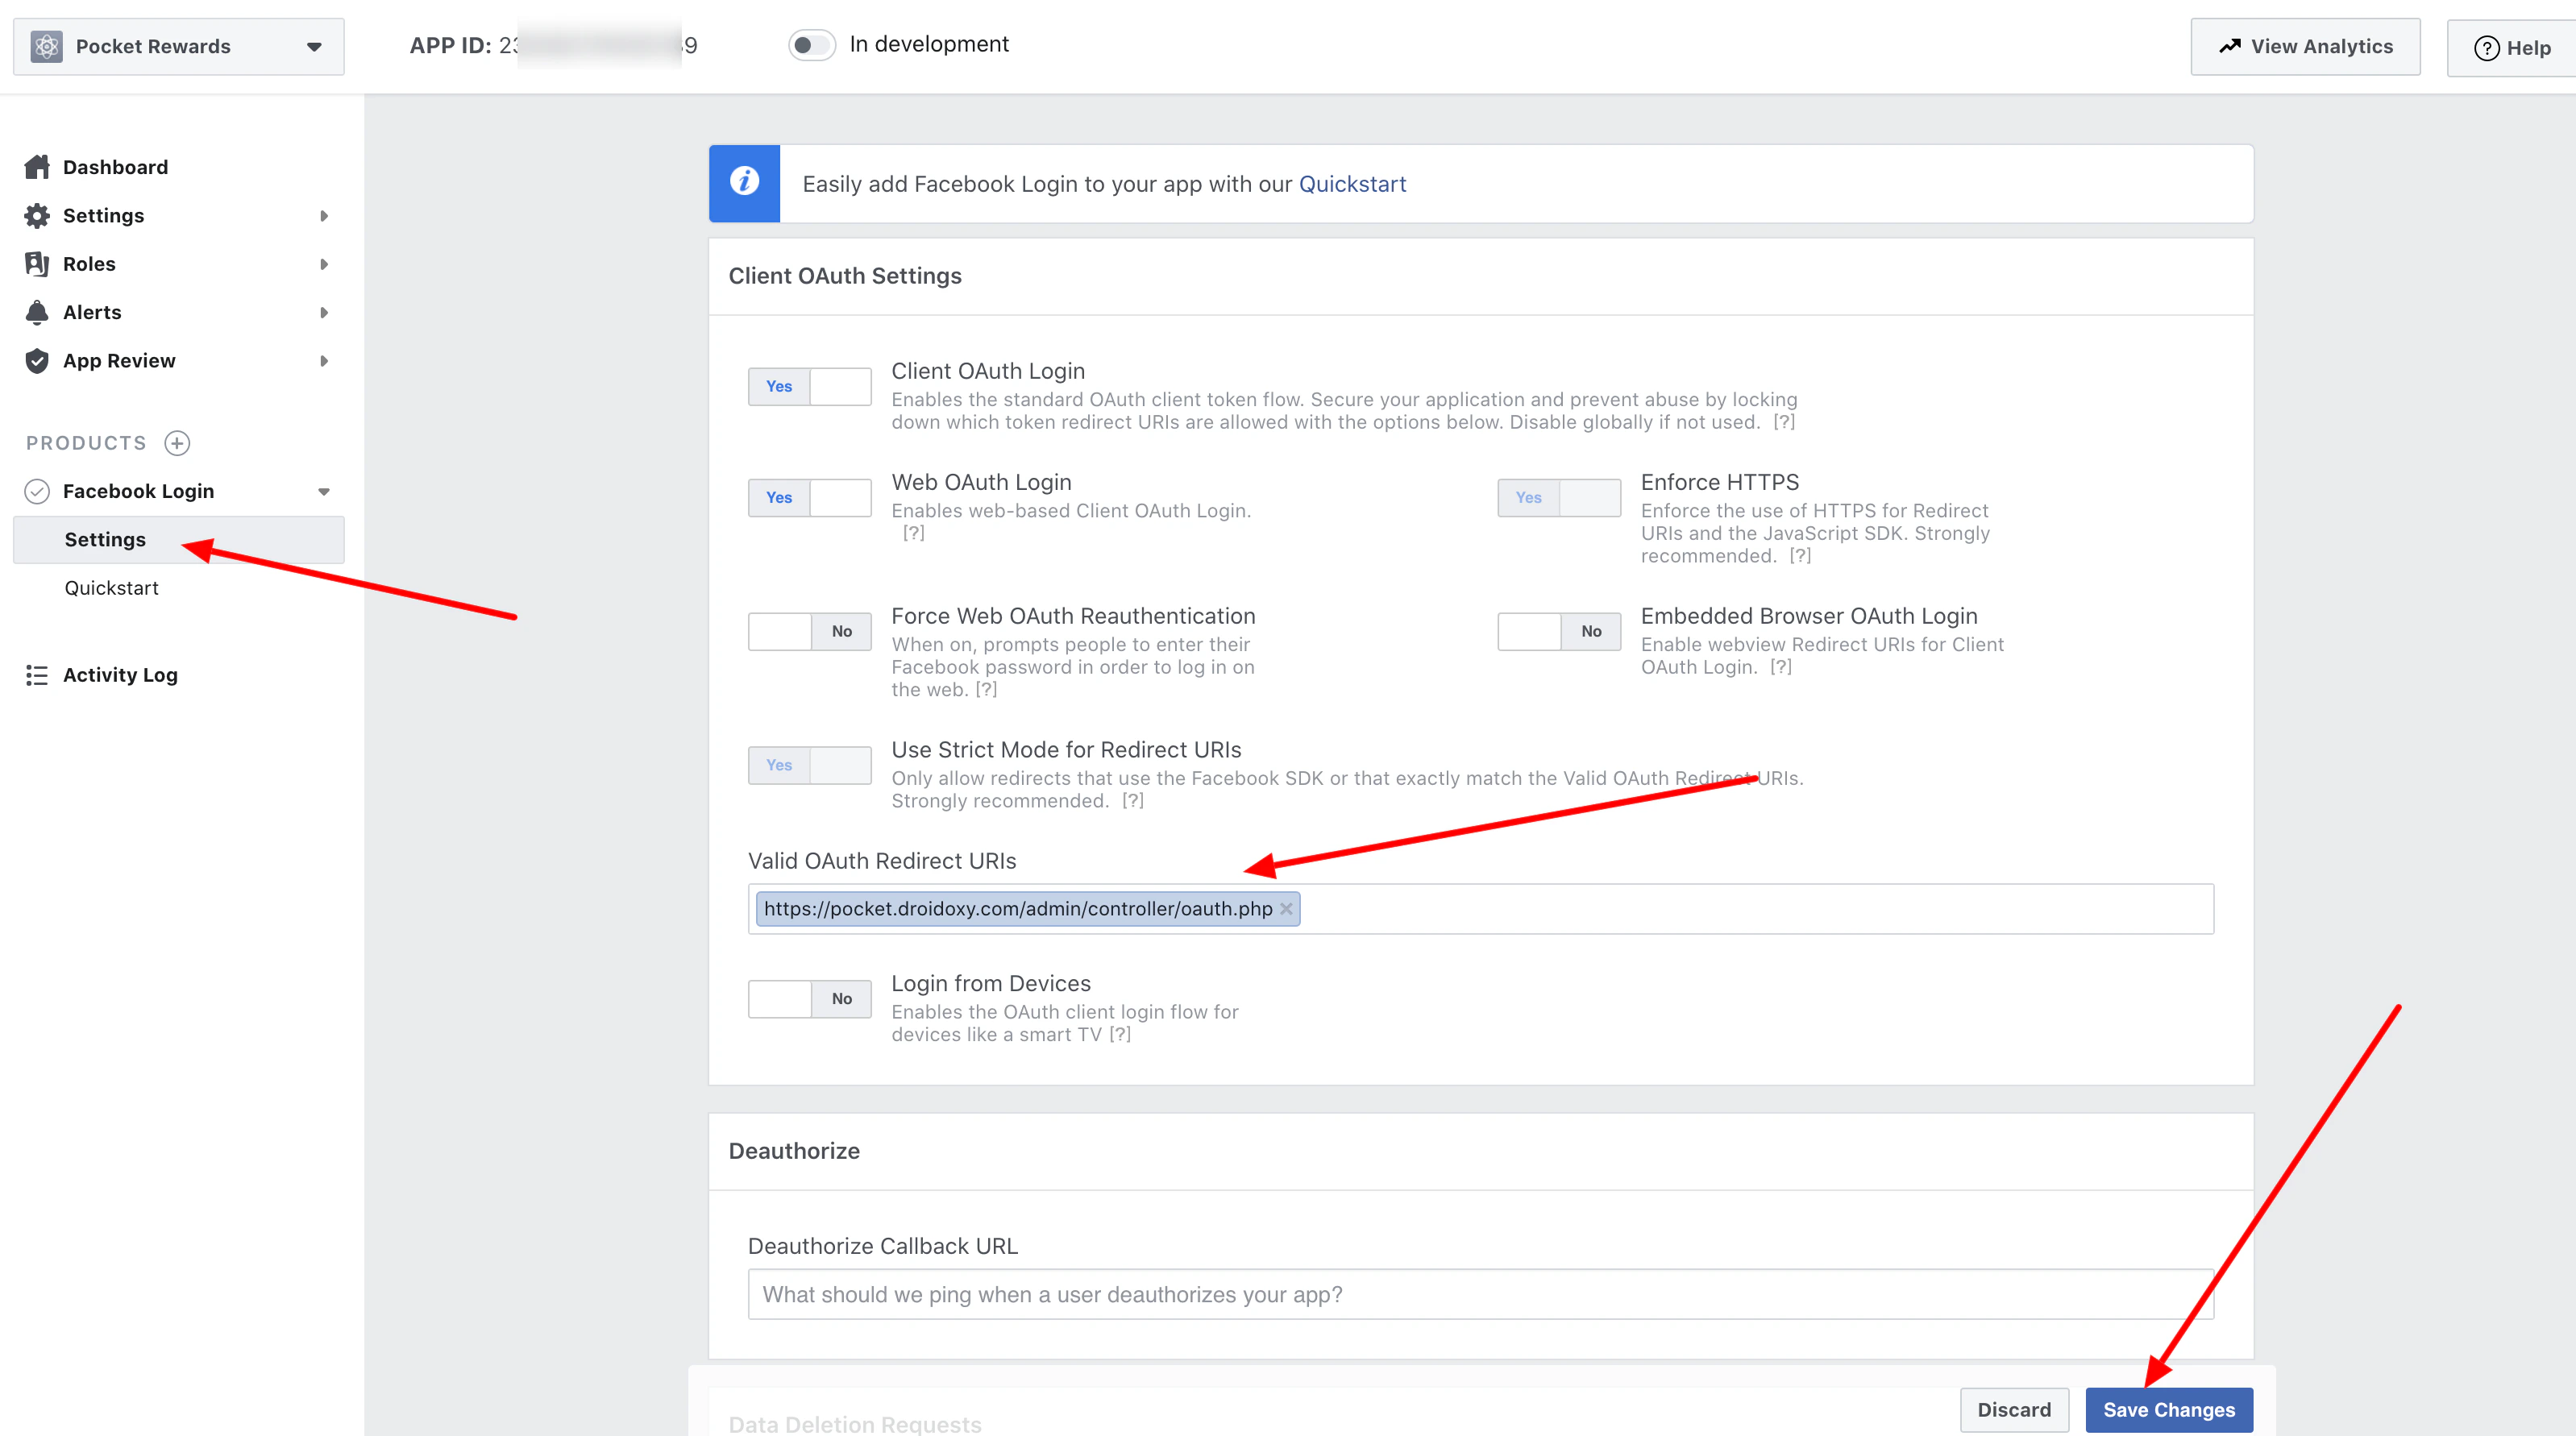Toggle Enforce HTTPS switch
This screenshot has height=1436, width=2576.
click(x=1558, y=498)
